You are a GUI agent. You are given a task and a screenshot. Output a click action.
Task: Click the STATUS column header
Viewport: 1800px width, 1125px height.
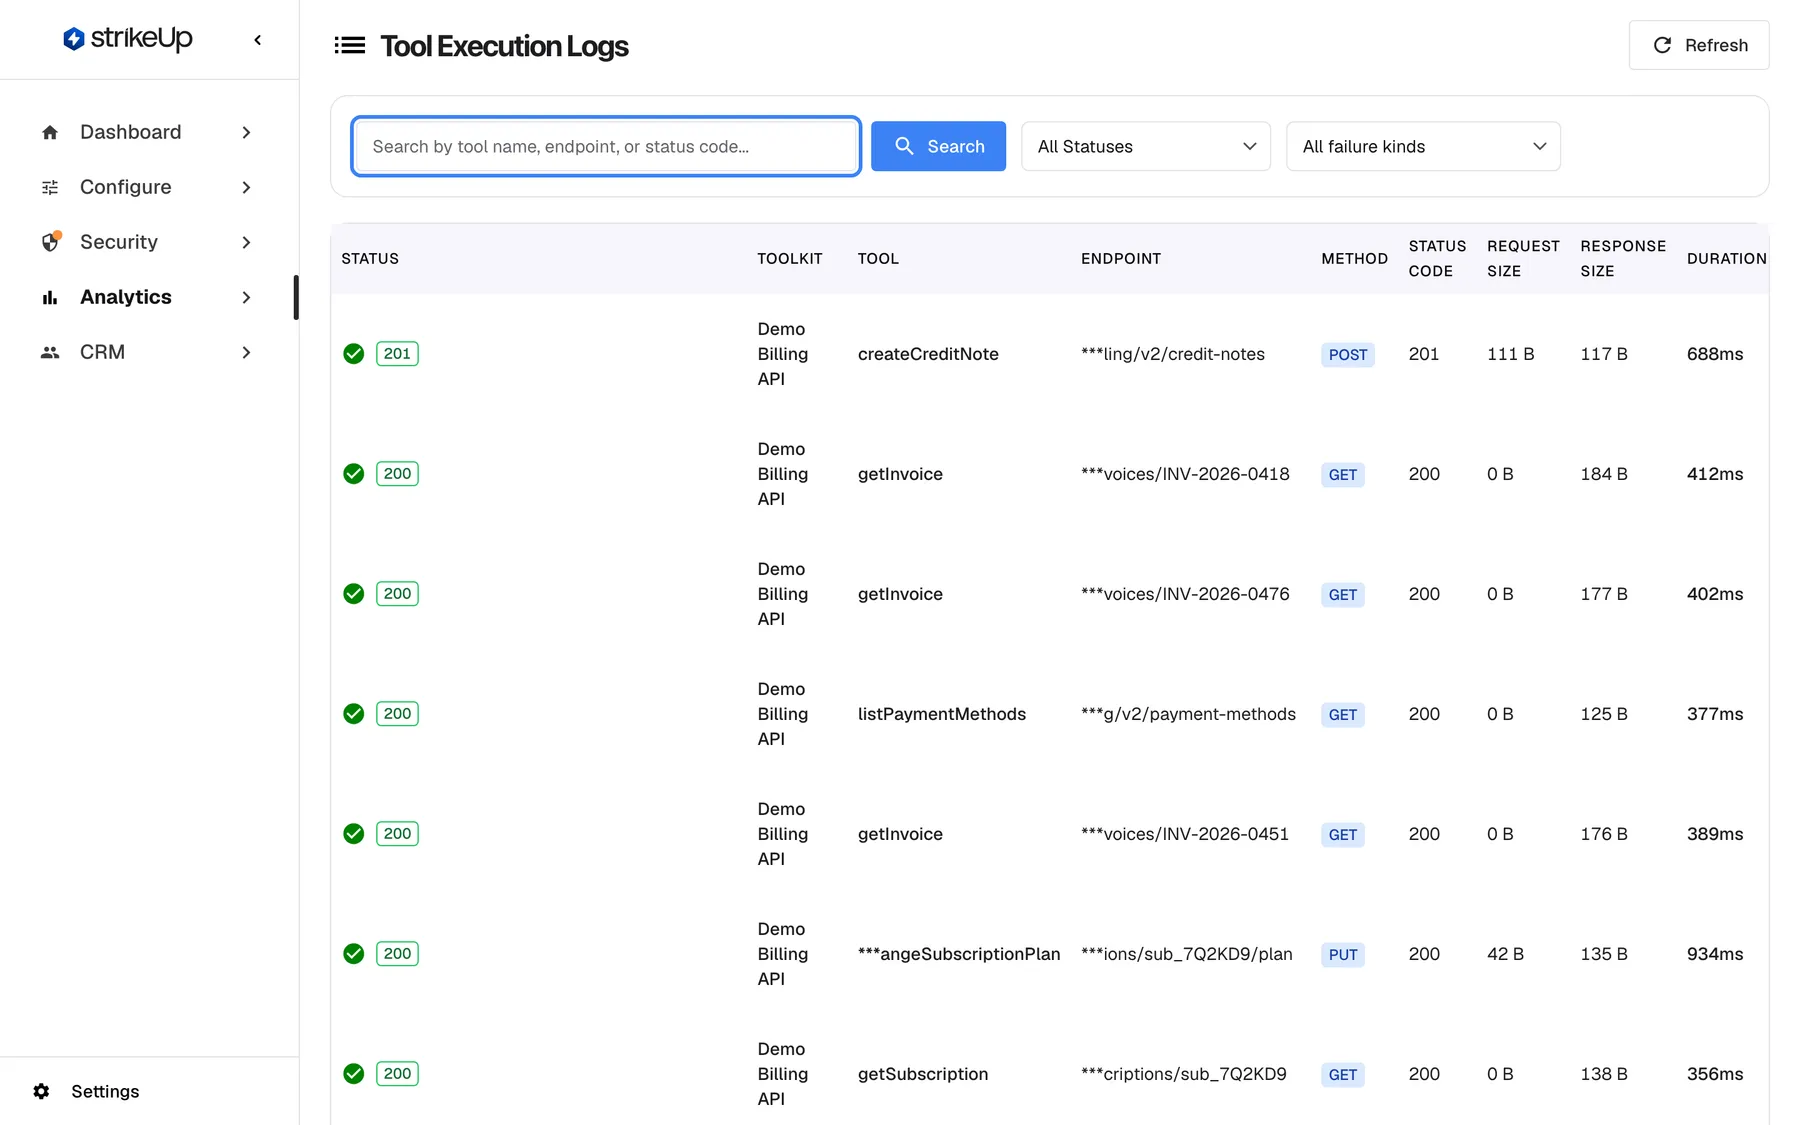tap(370, 259)
